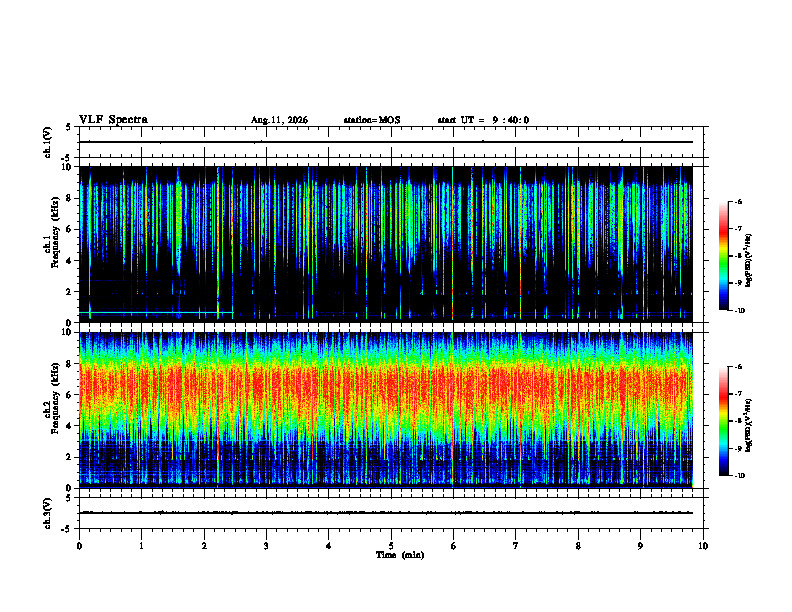This screenshot has height=612, width=792.
Task: Click time axis tick label "8"
Action: tap(578, 546)
